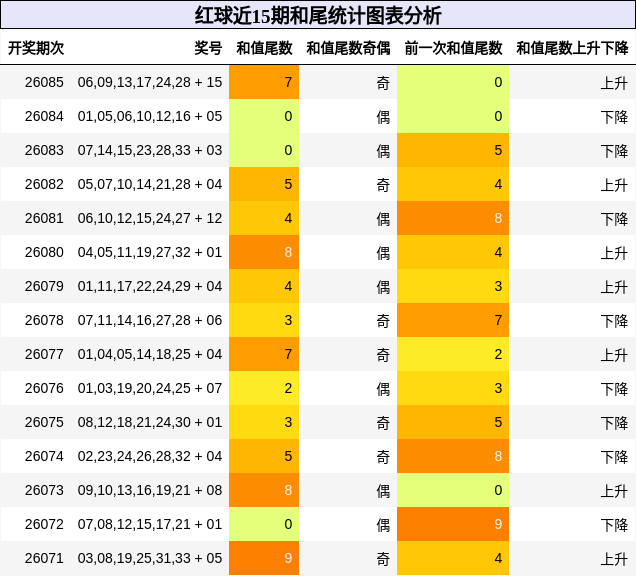This screenshot has width=636, height=576.
Task: Click draw period 26084
Action: pos(44,116)
